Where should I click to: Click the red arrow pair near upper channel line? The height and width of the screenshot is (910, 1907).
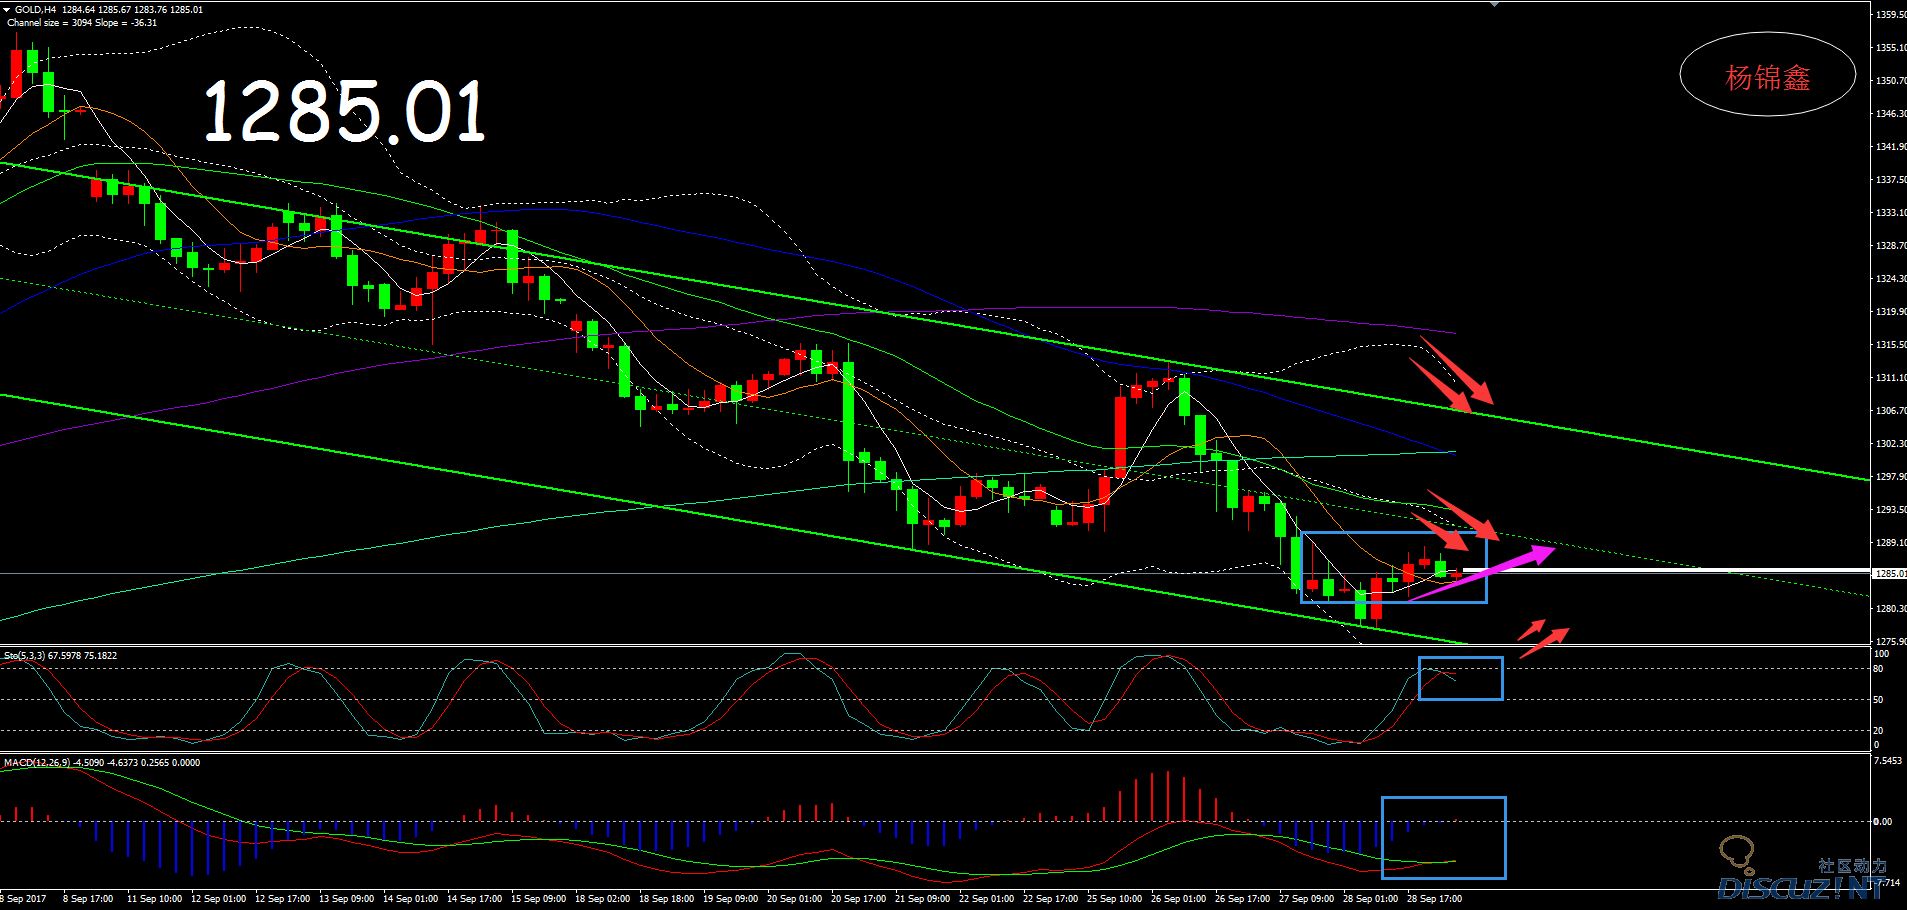point(1451,375)
